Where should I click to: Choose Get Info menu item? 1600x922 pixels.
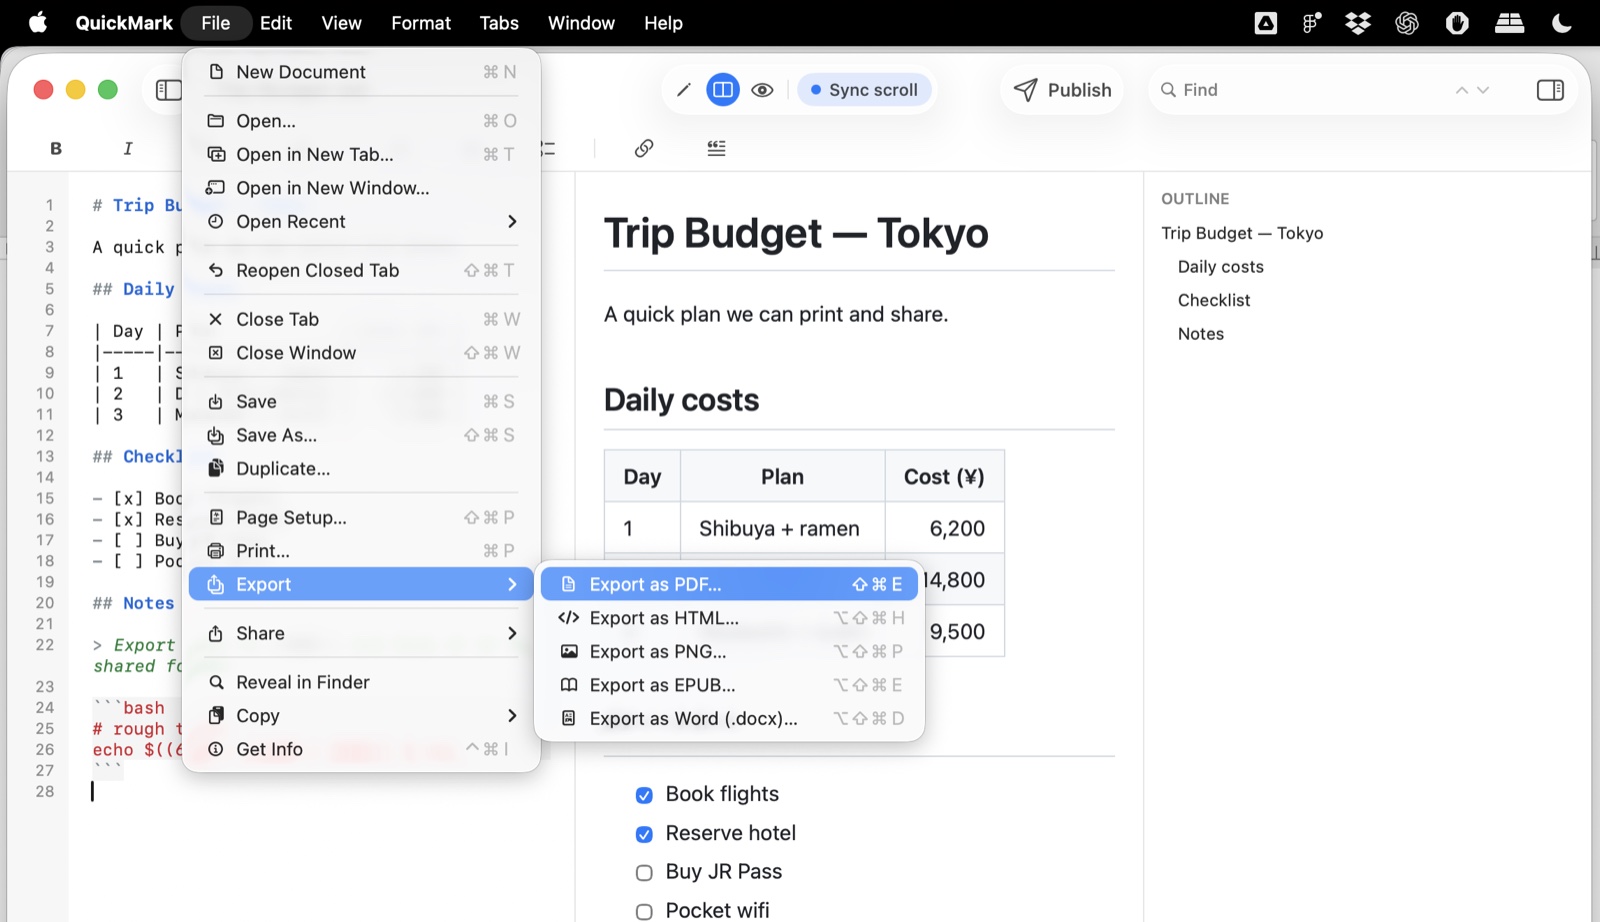click(x=361, y=749)
